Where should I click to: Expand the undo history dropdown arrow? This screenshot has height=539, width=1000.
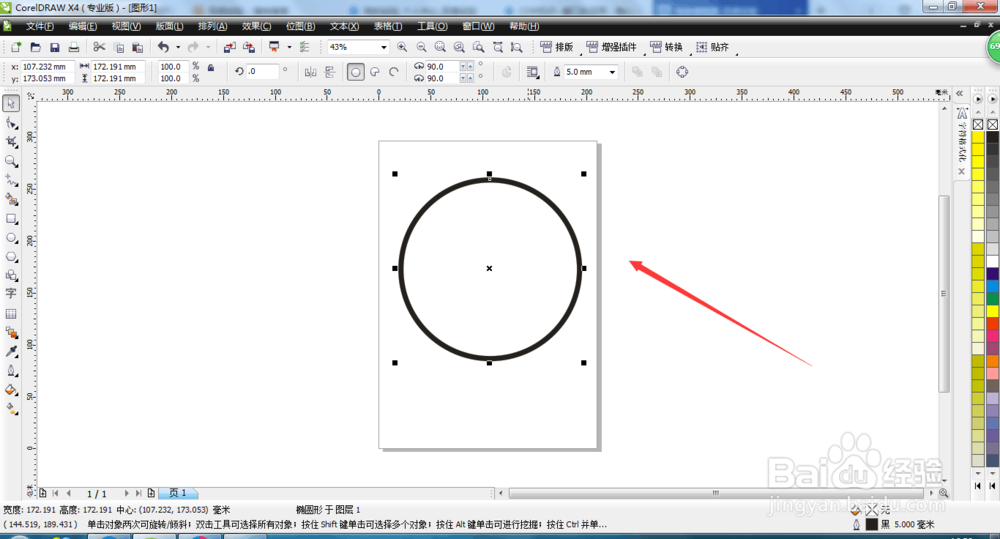point(178,47)
